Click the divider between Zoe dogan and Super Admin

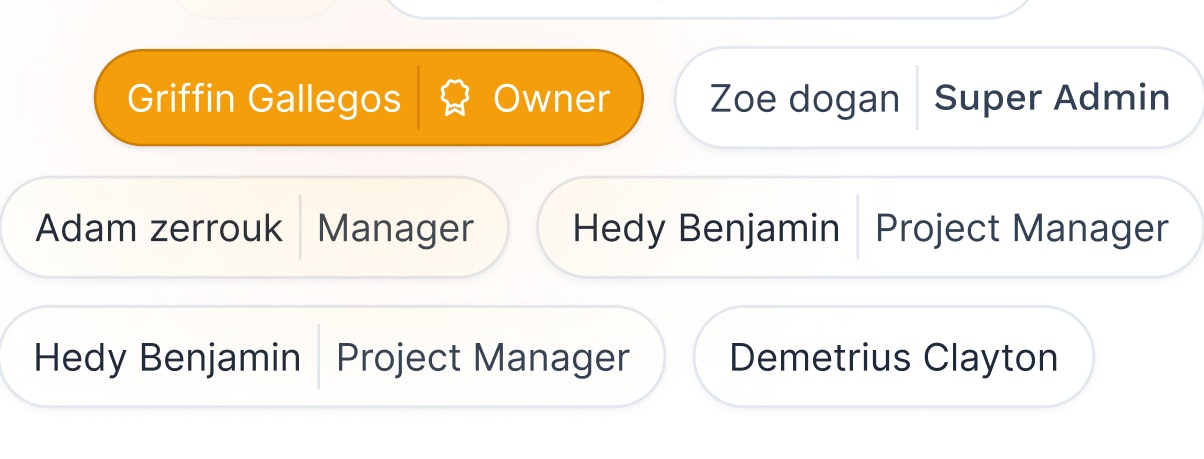[x=917, y=98]
